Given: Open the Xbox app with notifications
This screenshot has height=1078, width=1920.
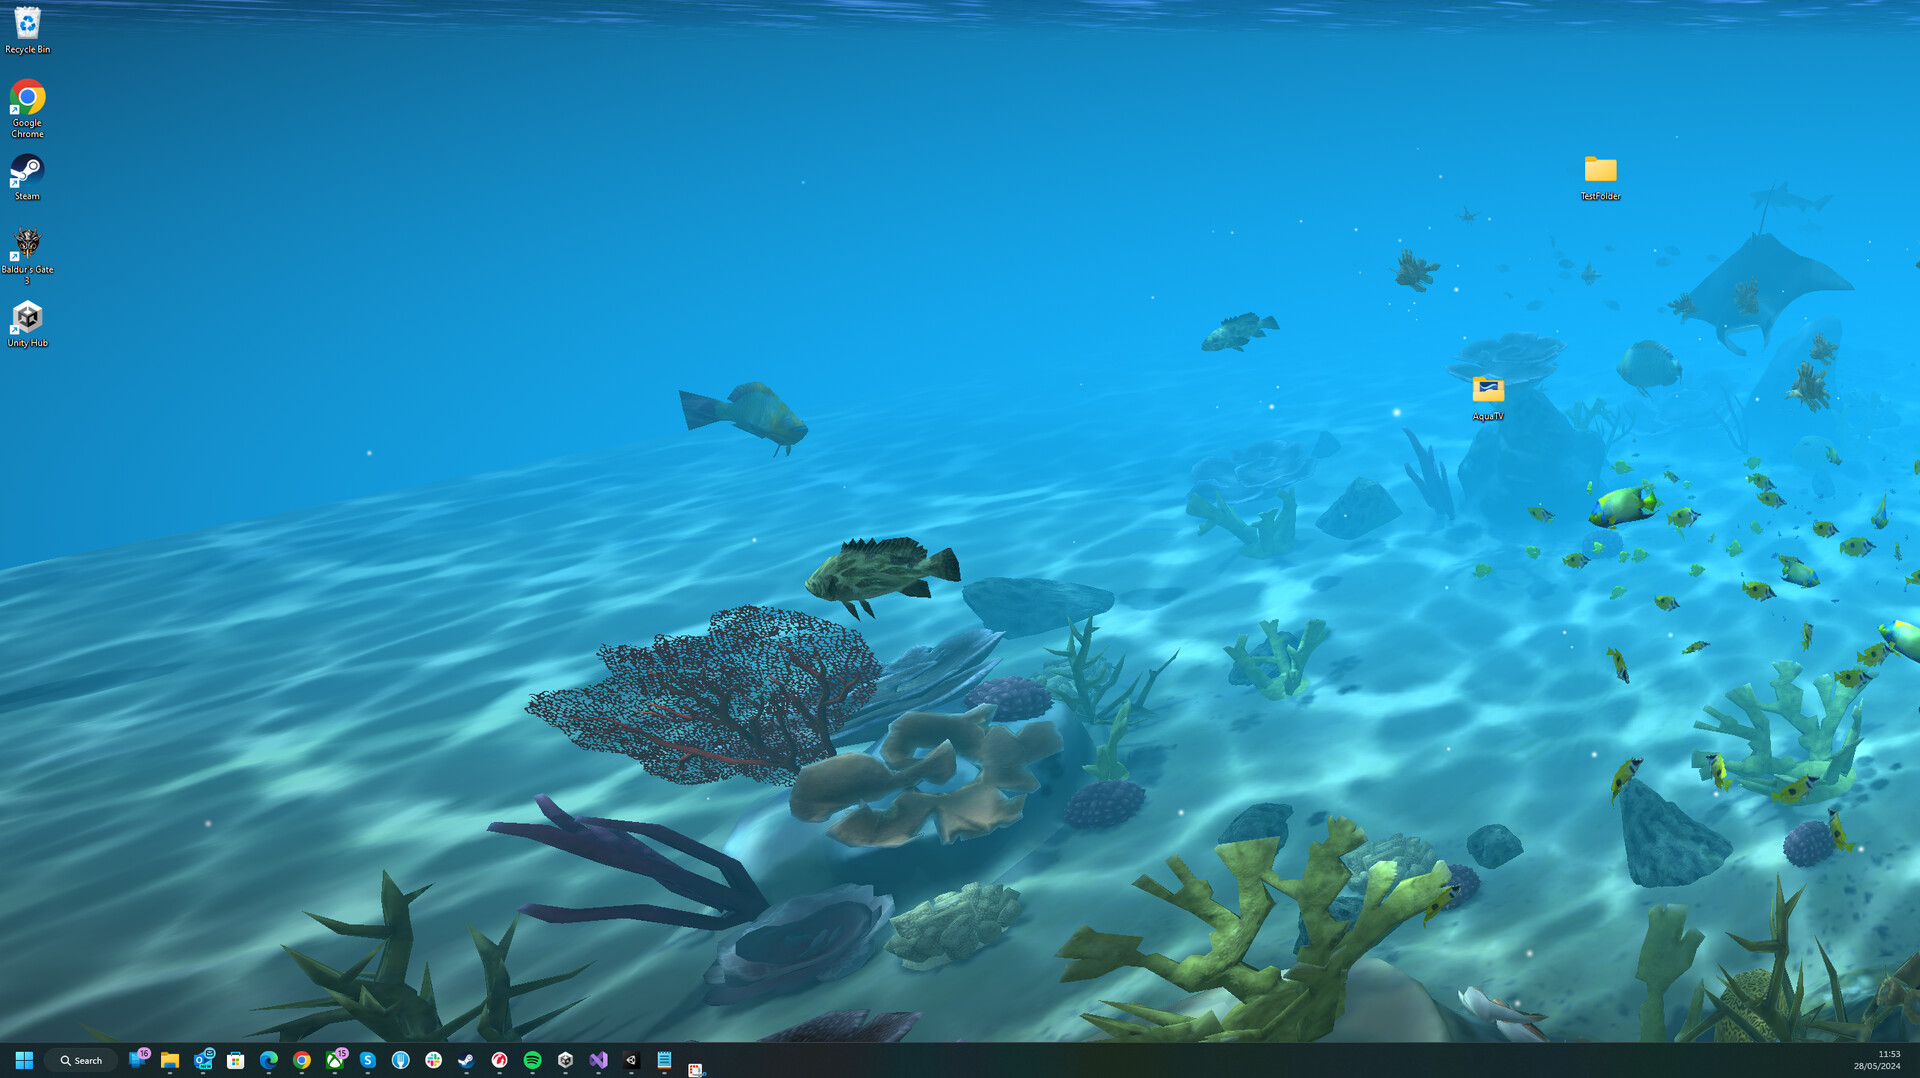Looking at the screenshot, I should pos(334,1060).
